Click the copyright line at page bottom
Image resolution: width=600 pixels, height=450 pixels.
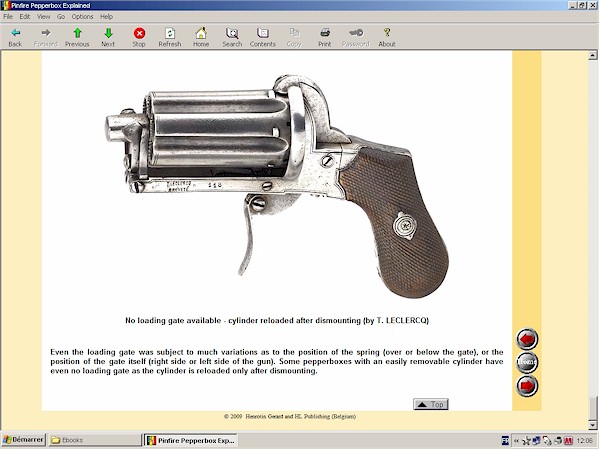[290, 416]
